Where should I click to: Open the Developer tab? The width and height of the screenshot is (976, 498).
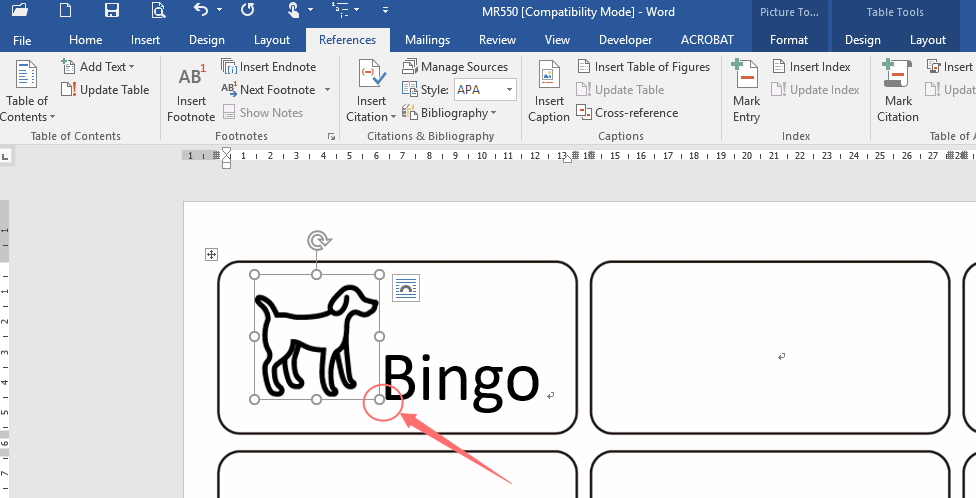point(625,40)
